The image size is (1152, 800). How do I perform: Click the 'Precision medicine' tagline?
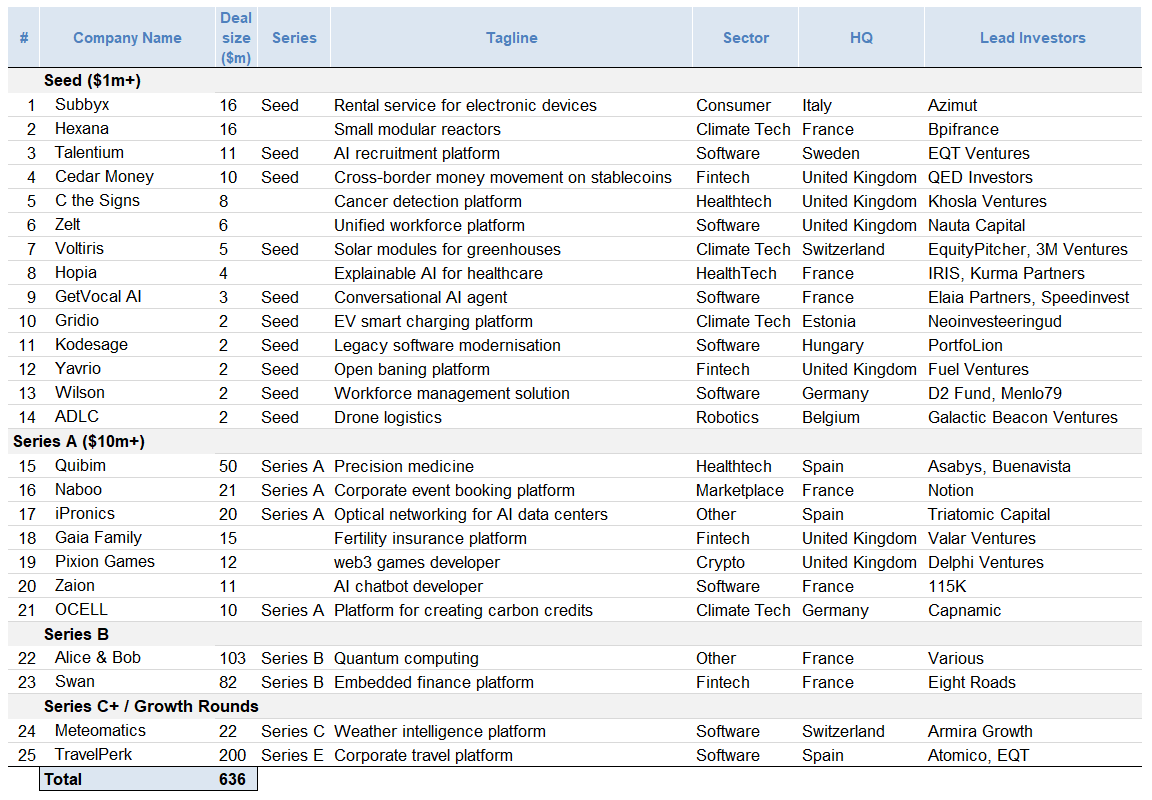pos(404,466)
